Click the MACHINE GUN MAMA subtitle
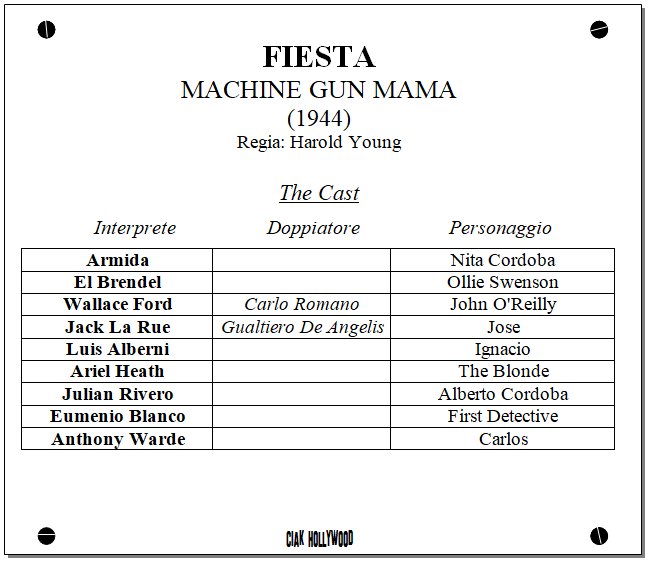This screenshot has height=561, width=649. [x=318, y=90]
